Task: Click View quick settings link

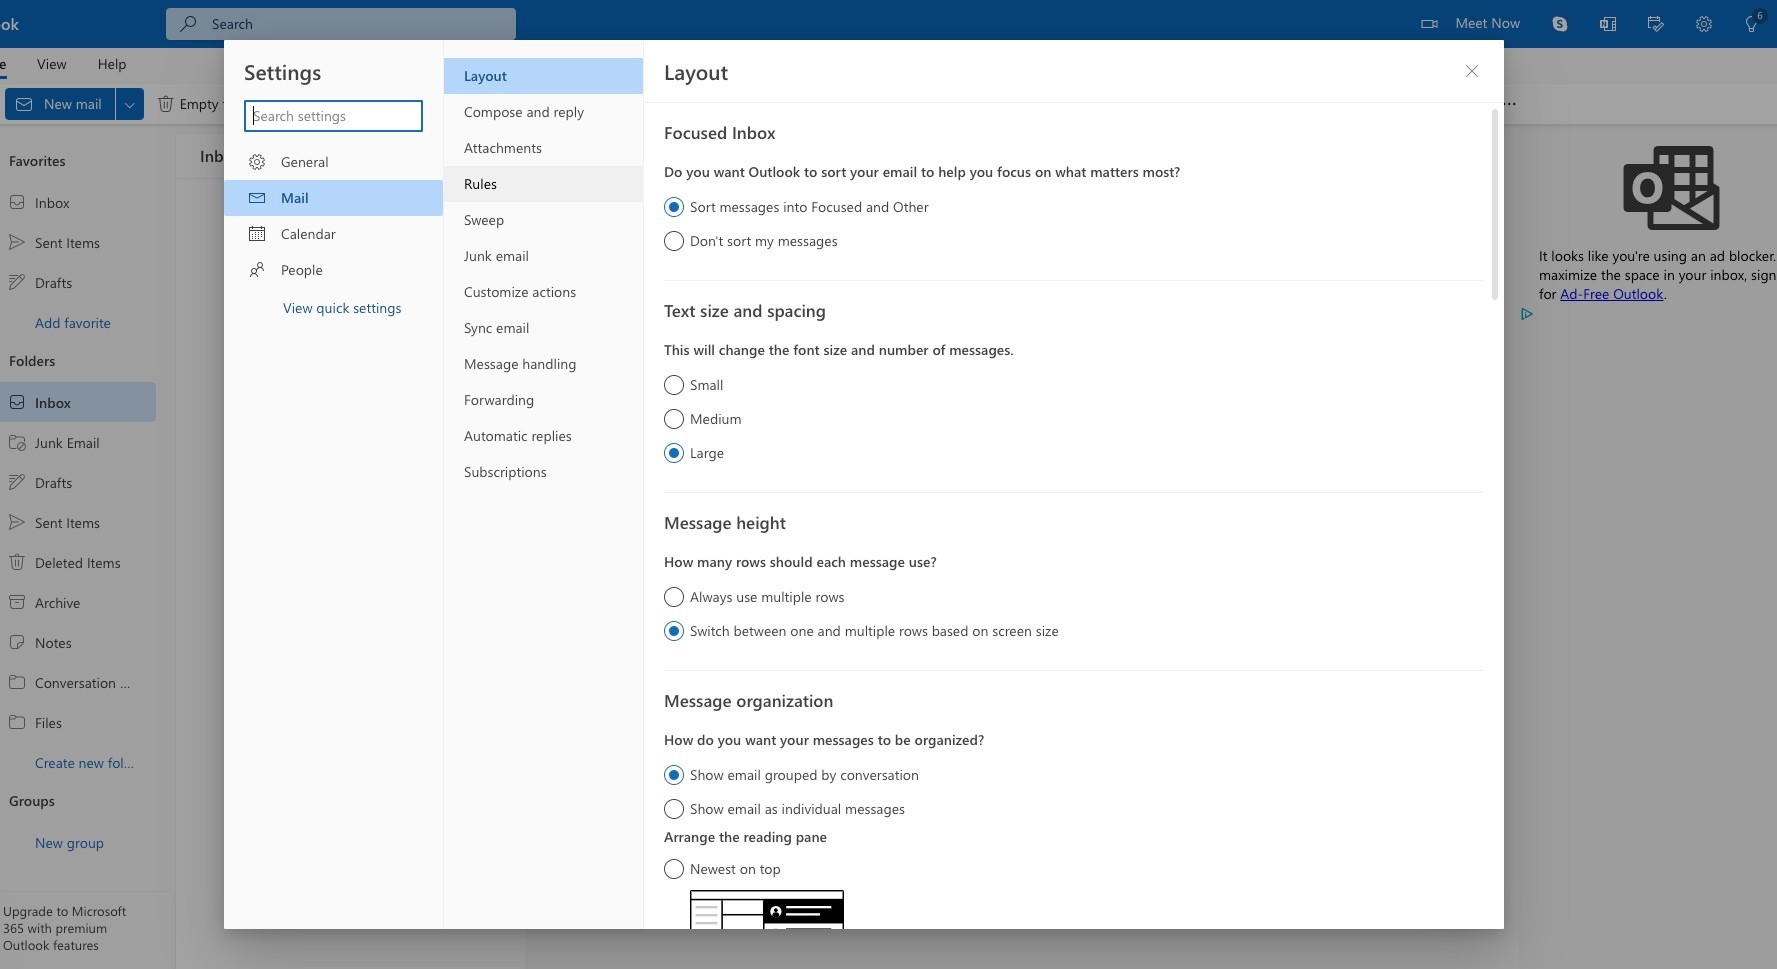Action: [x=341, y=308]
